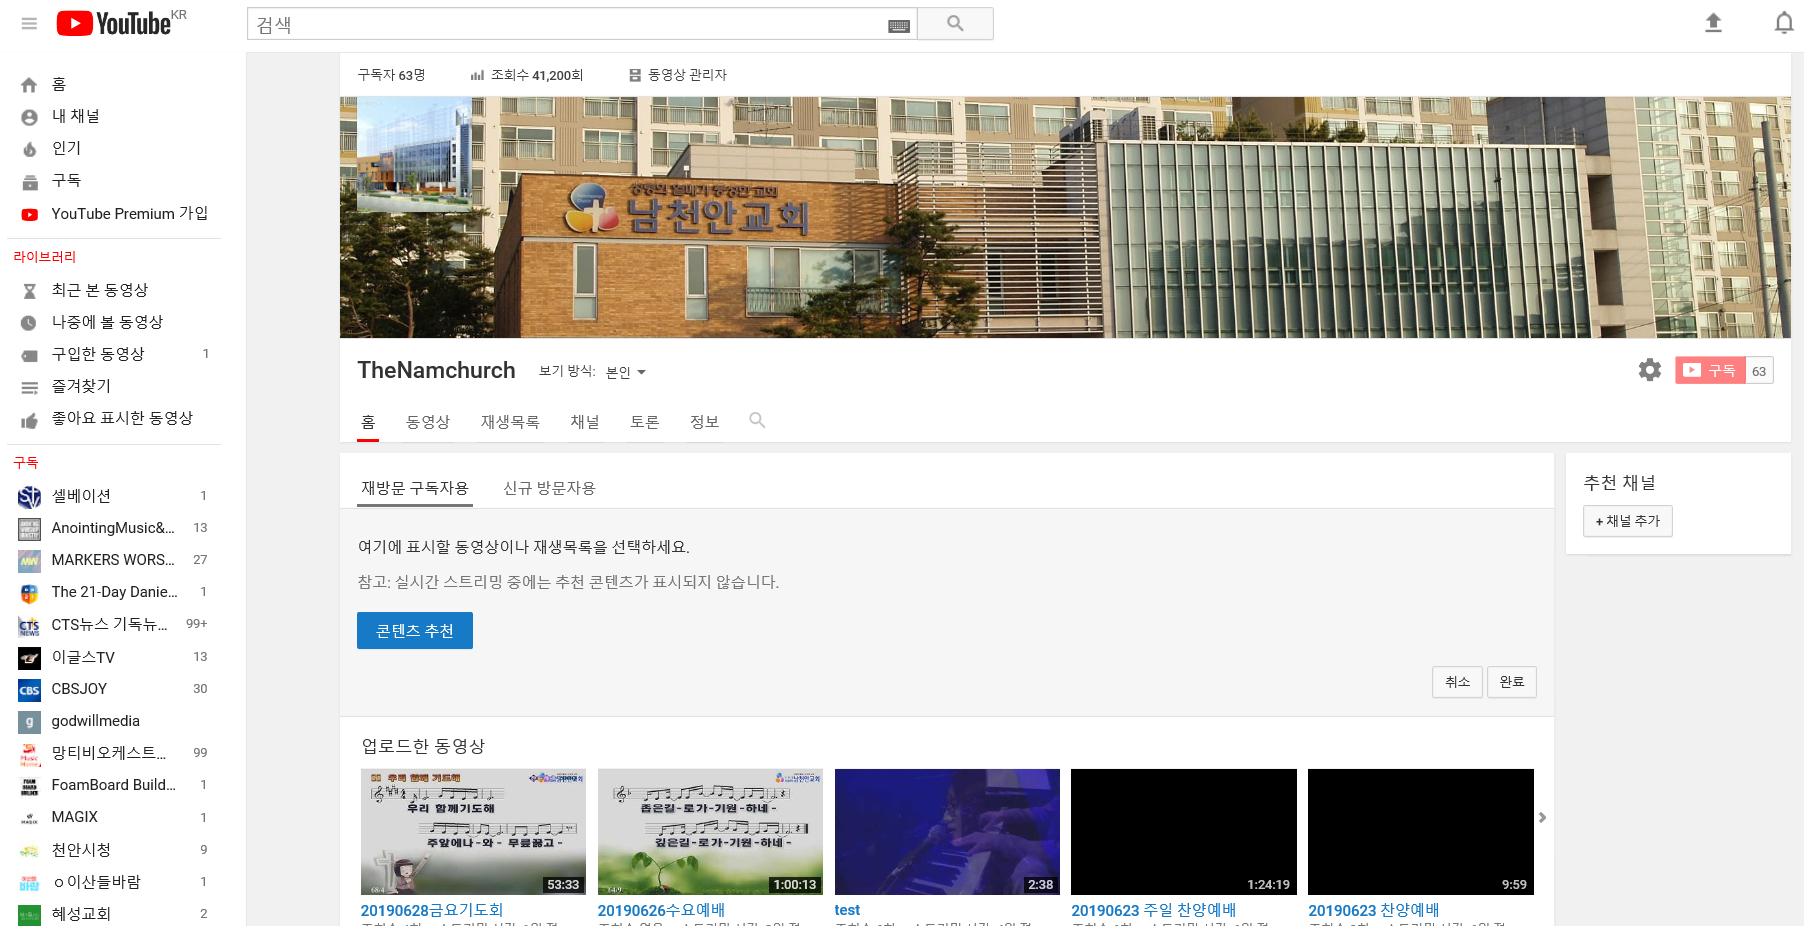The height and width of the screenshot is (926, 1804).
Task: Switch to 토론 tab
Action: click(x=645, y=422)
